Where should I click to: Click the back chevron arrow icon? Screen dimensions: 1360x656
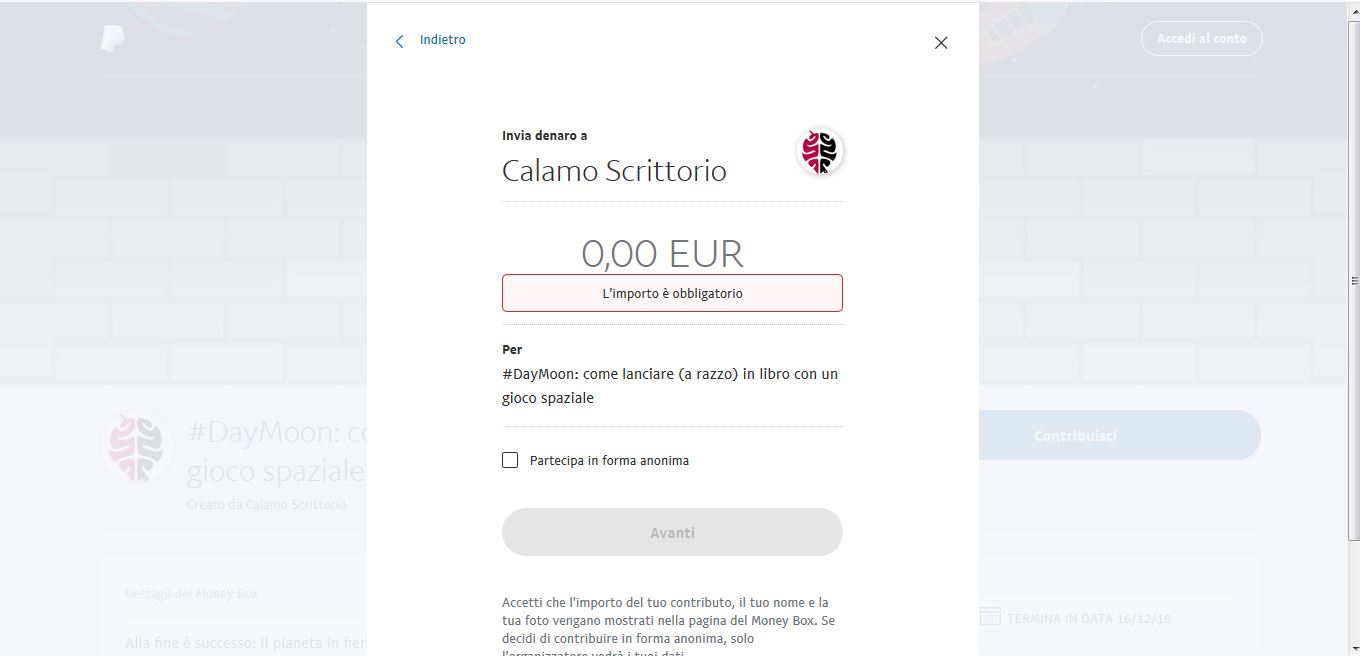coord(400,41)
